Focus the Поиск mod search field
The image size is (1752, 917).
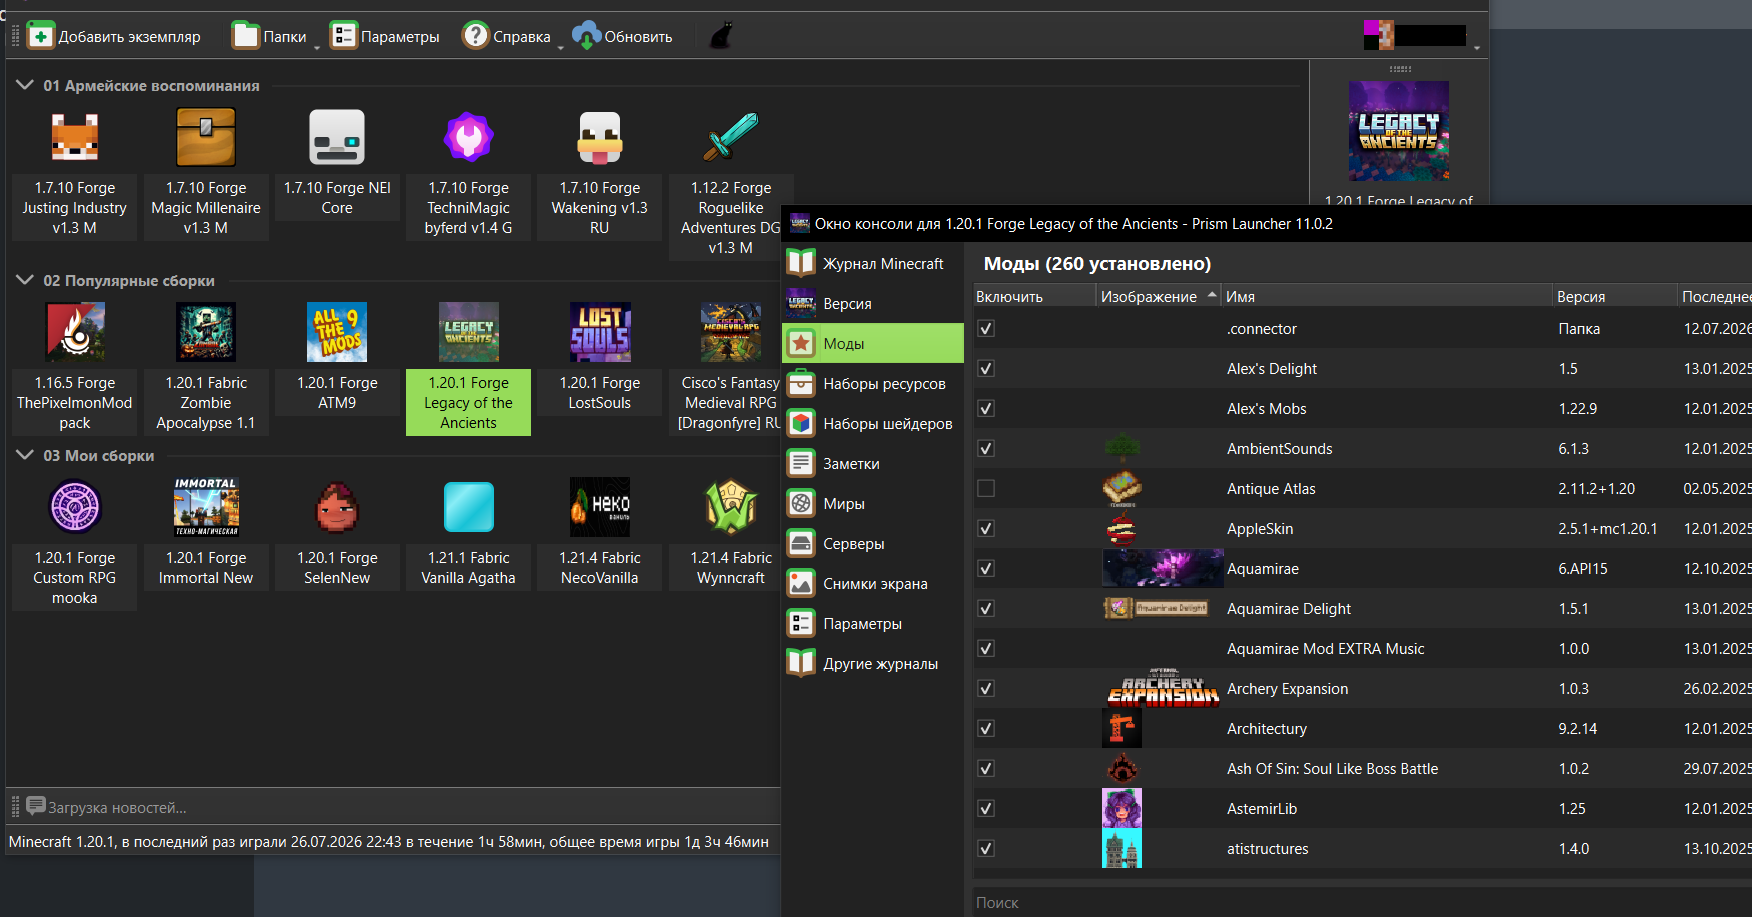(x=1362, y=902)
